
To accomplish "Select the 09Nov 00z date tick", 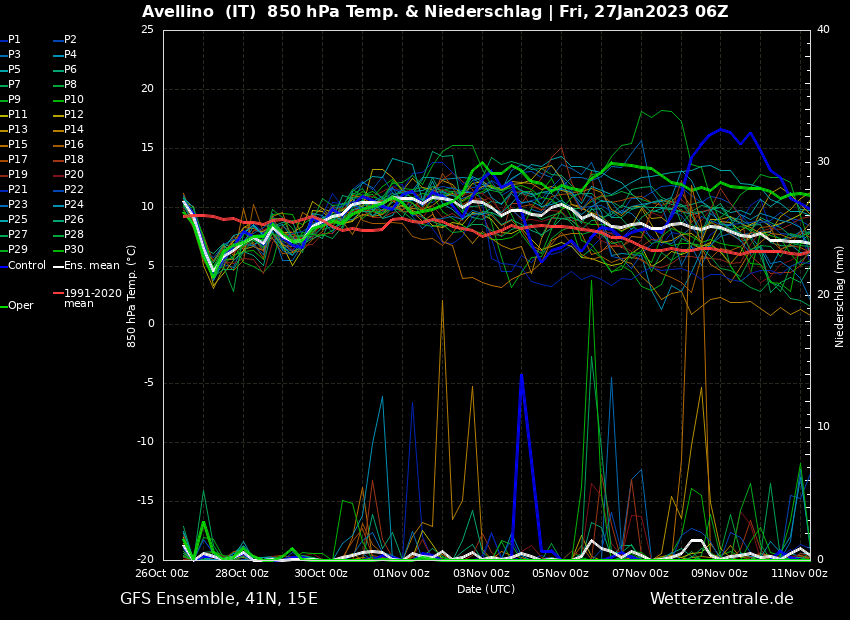I will click(719, 573).
